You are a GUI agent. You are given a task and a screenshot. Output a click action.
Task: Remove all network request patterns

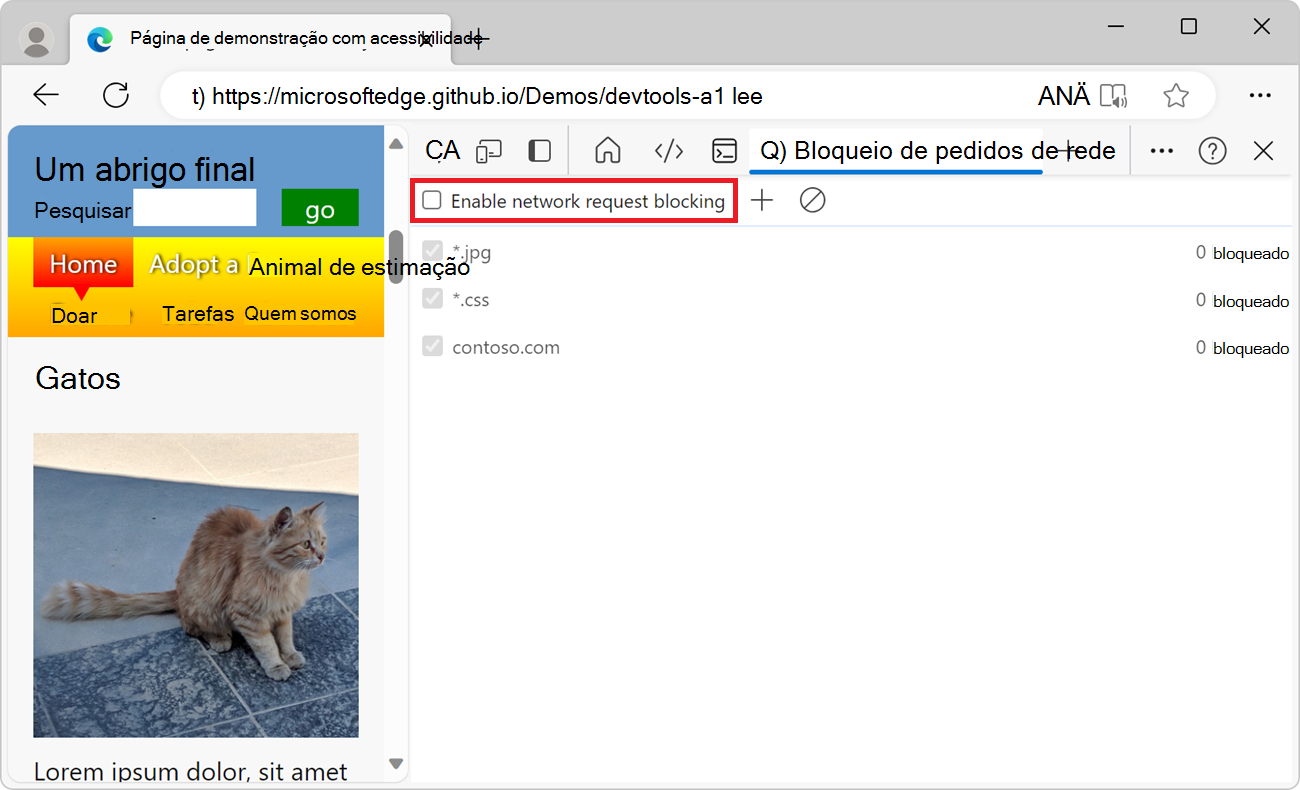coord(812,200)
